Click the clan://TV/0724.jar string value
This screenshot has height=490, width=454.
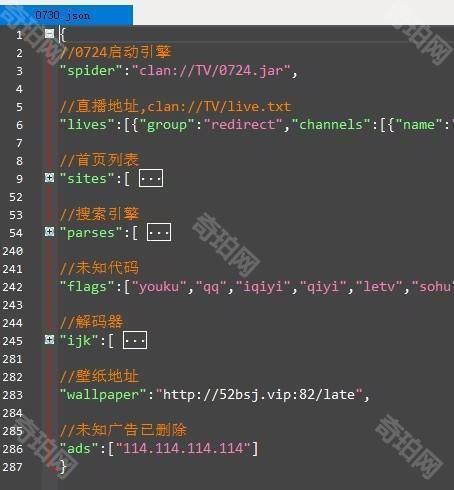tap(211, 71)
